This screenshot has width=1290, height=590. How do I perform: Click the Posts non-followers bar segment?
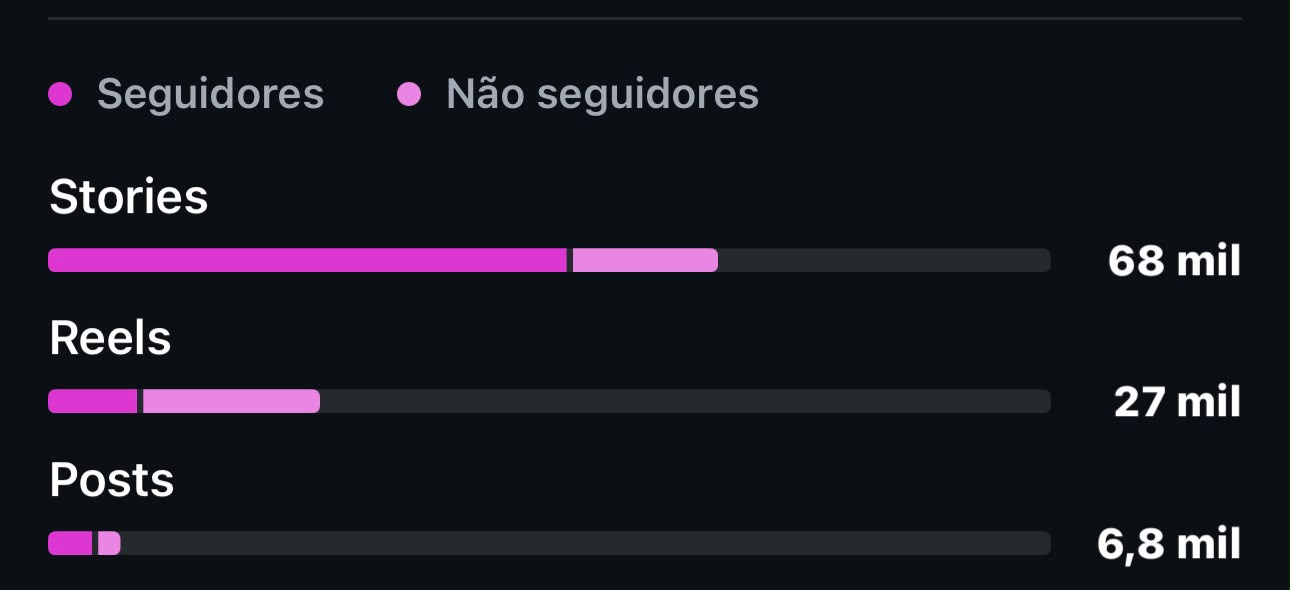(109, 543)
